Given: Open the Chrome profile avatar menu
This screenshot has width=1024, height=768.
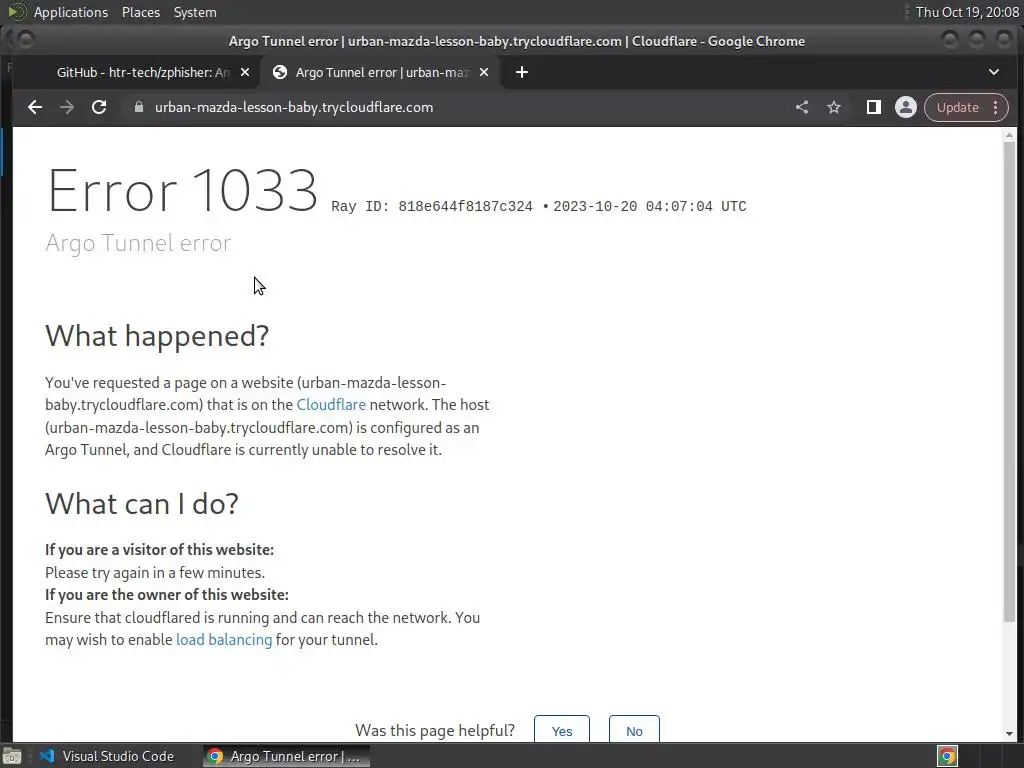Looking at the screenshot, I should pos(906,107).
